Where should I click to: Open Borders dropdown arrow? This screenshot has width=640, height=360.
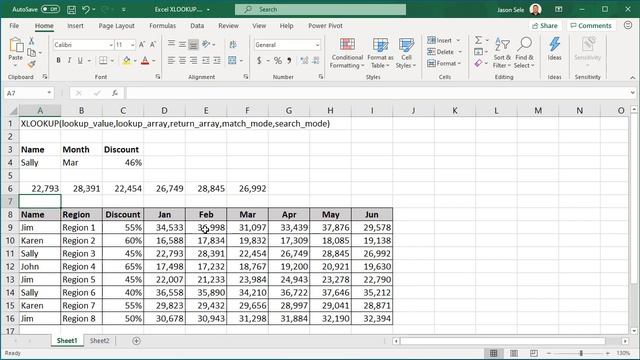point(112,61)
